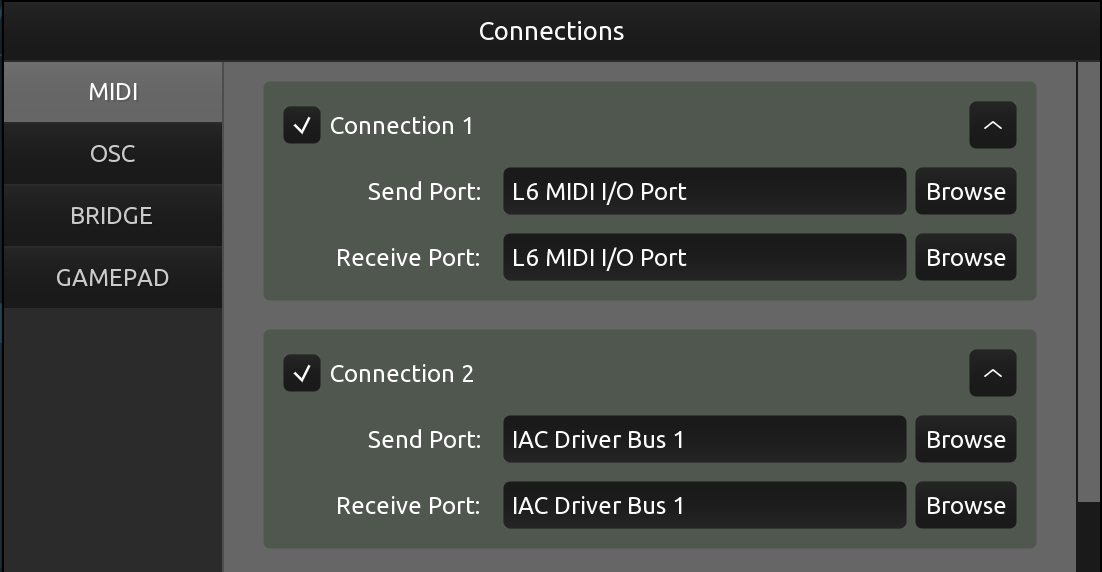Browse for Connection 1 Receive Port
The height and width of the screenshot is (572, 1102).
tap(966, 257)
